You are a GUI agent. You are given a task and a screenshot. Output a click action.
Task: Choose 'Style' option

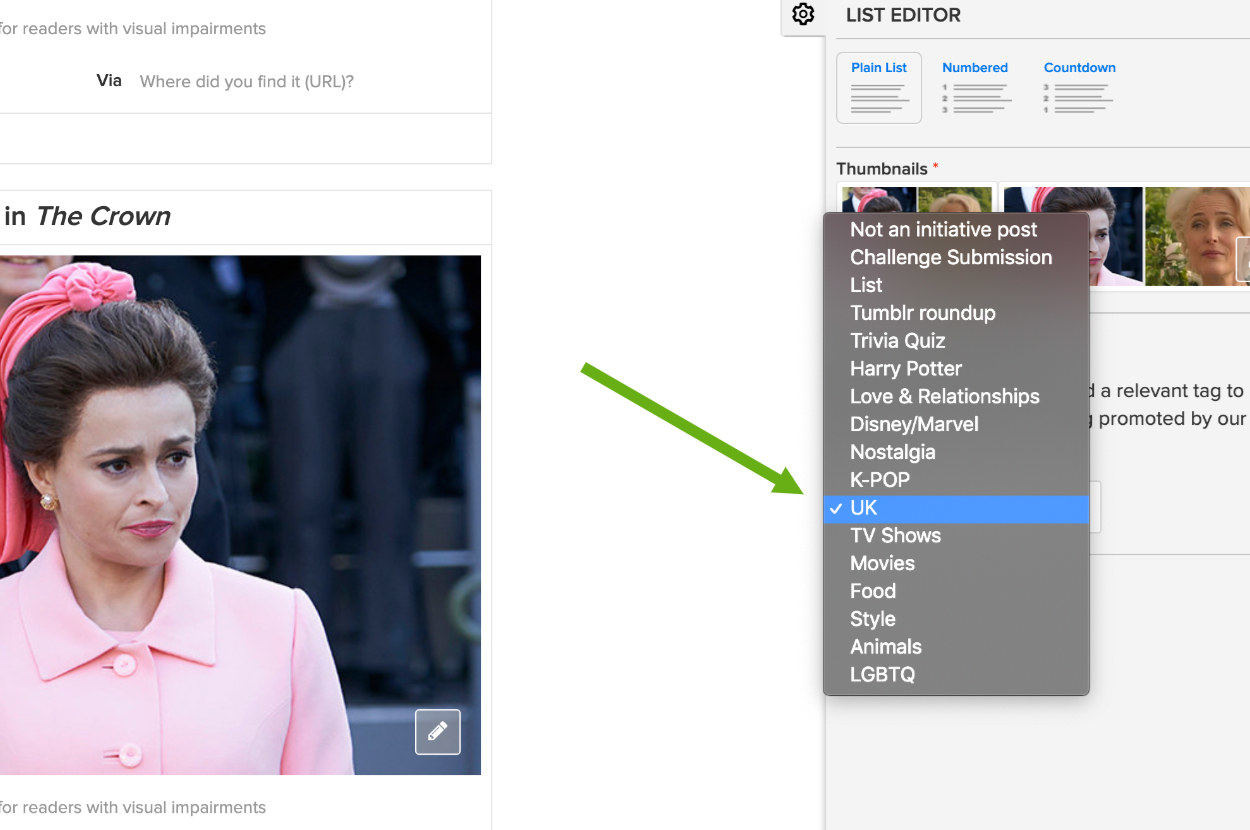tap(956, 619)
